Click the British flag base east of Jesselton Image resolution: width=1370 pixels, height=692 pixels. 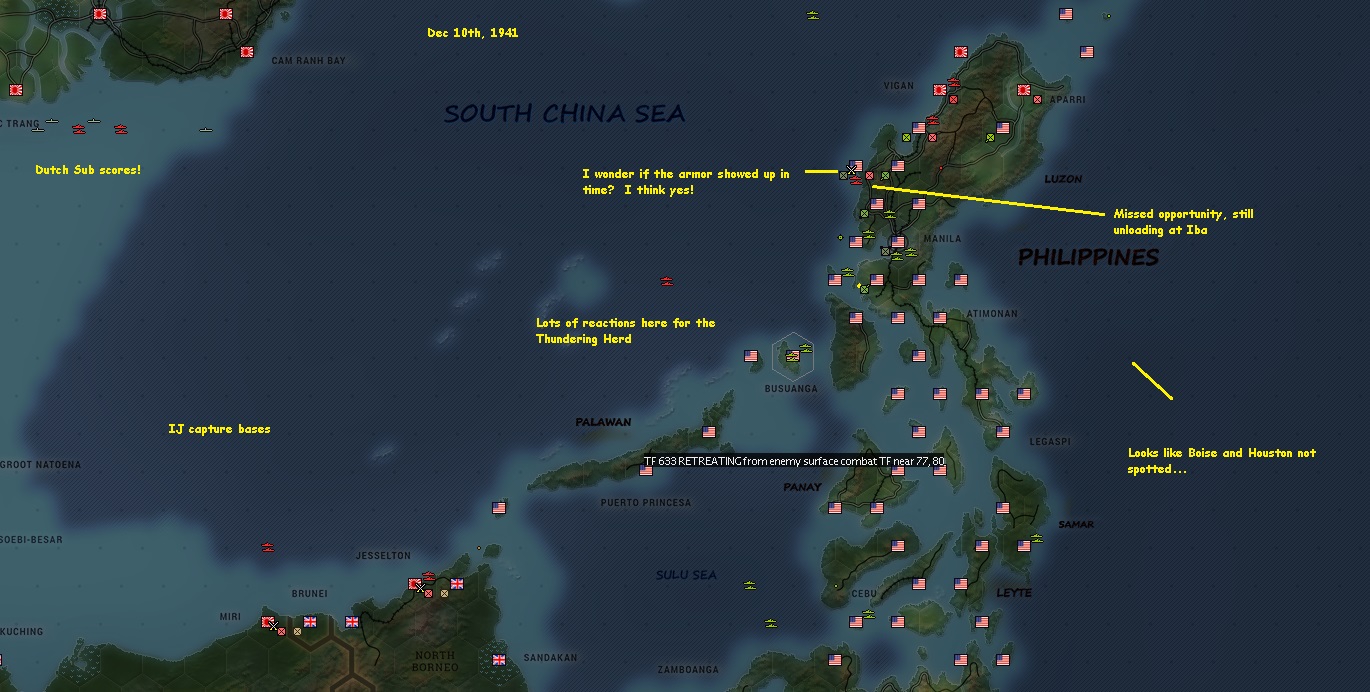point(457,584)
